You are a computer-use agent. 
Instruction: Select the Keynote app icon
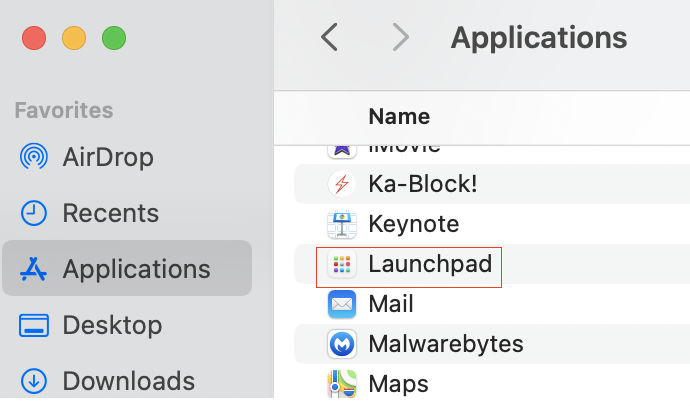coord(342,224)
